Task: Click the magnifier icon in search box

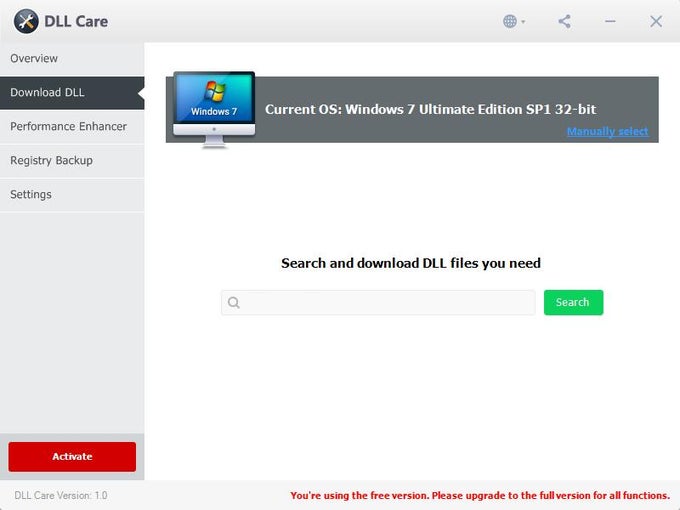Action: click(234, 303)
